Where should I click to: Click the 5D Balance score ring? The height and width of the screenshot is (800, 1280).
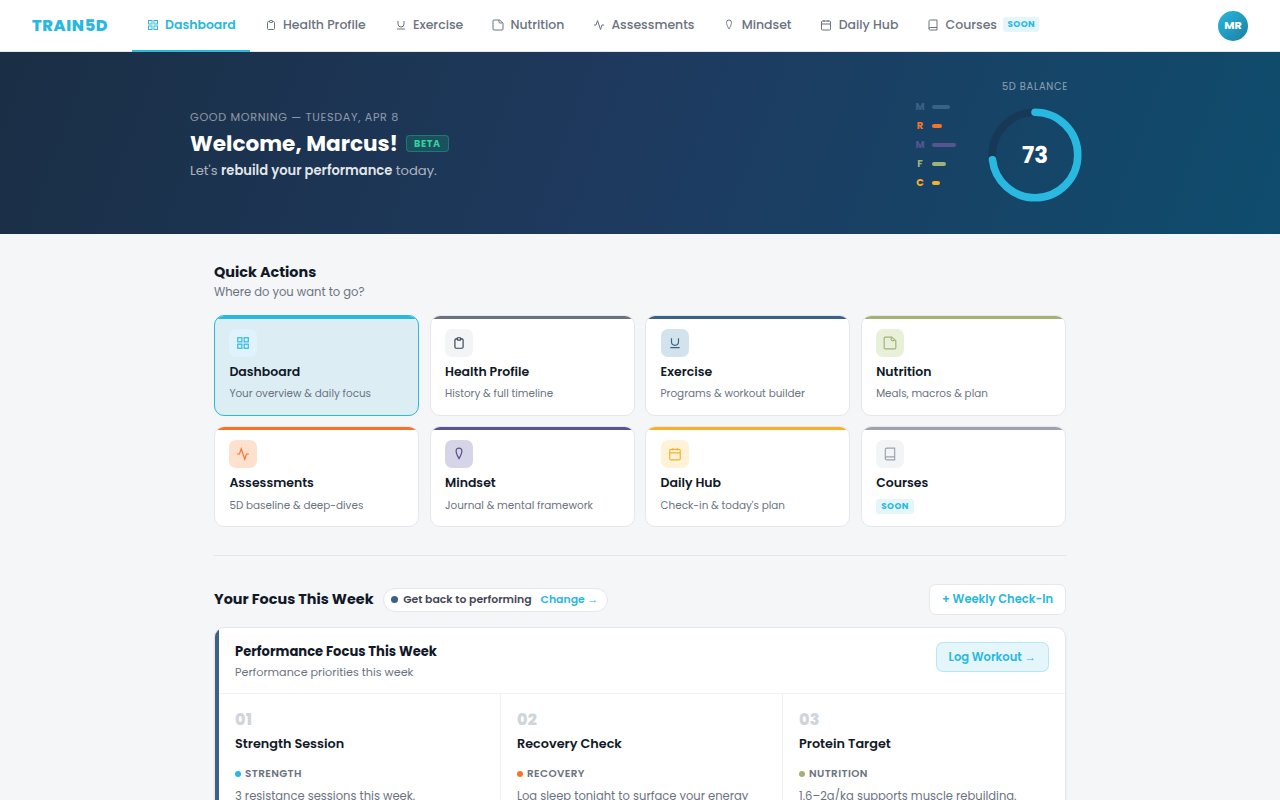coord(1035,155)
